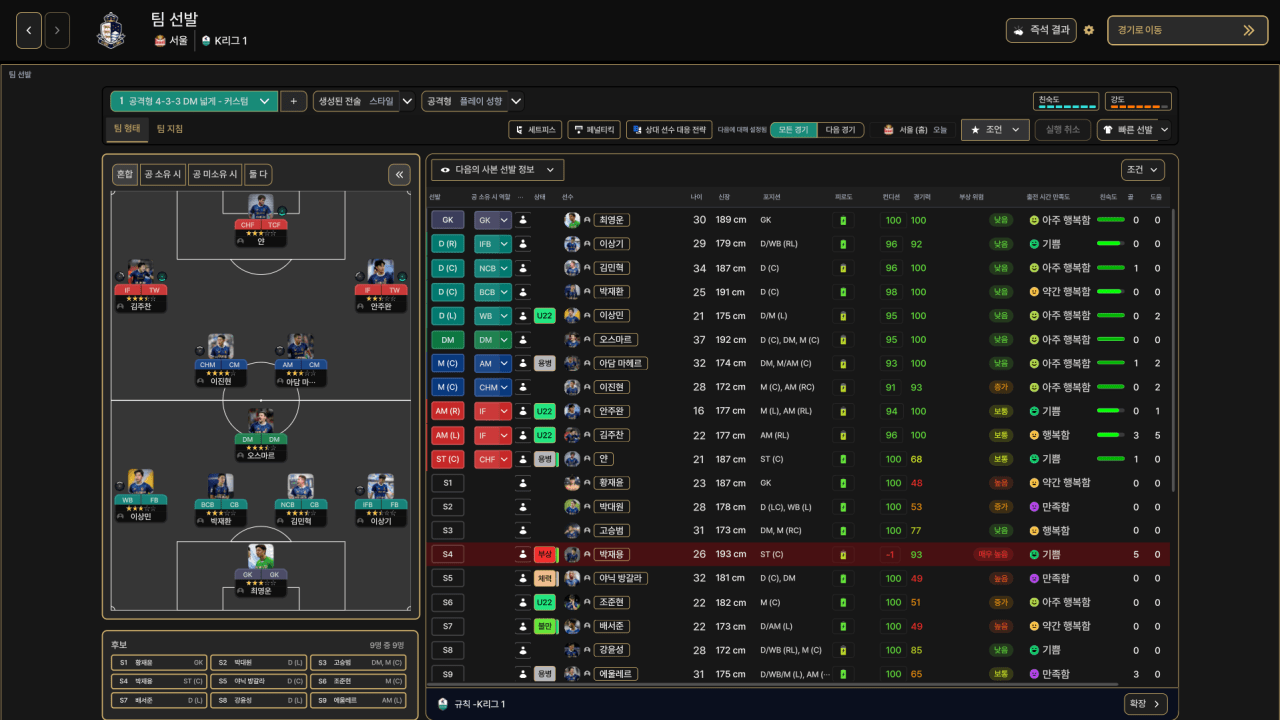Click the 친숙도 progress bar
Image resolution: width=1280 pixels, height=720 pixels.
click(1064, 101)
